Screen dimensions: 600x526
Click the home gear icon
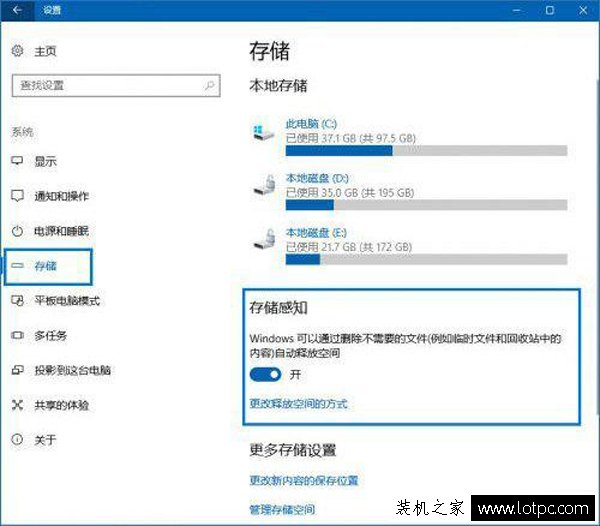click(18, 50)
